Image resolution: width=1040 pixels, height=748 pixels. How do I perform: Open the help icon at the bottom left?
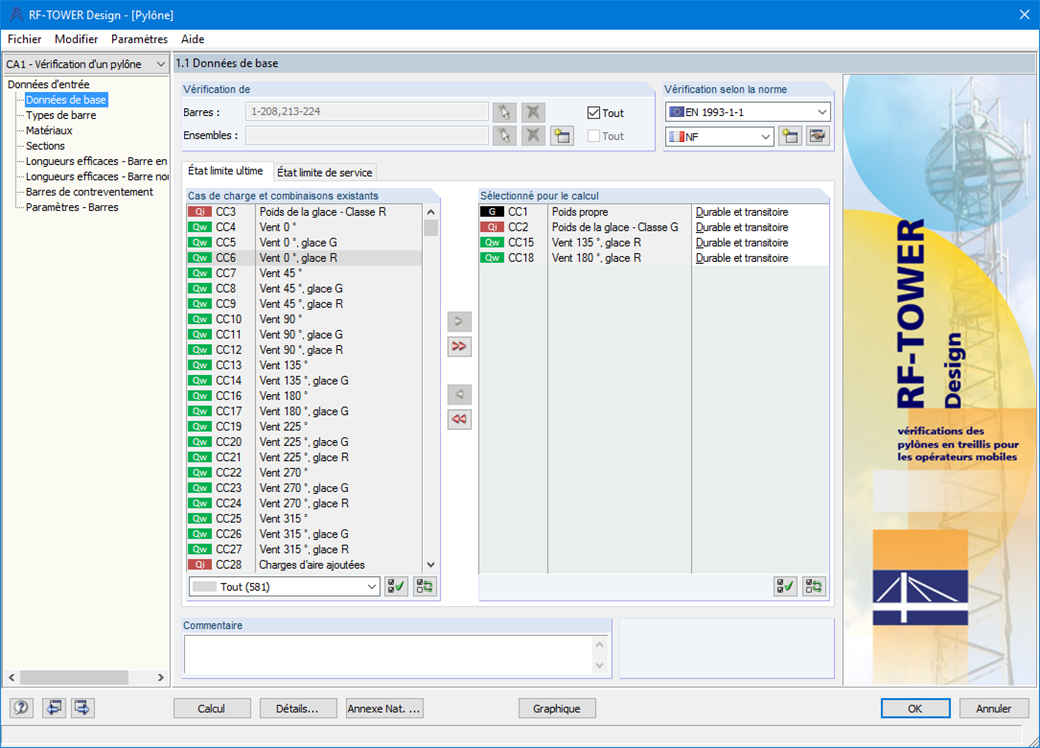pyautogui.click(x=21, y=708)
